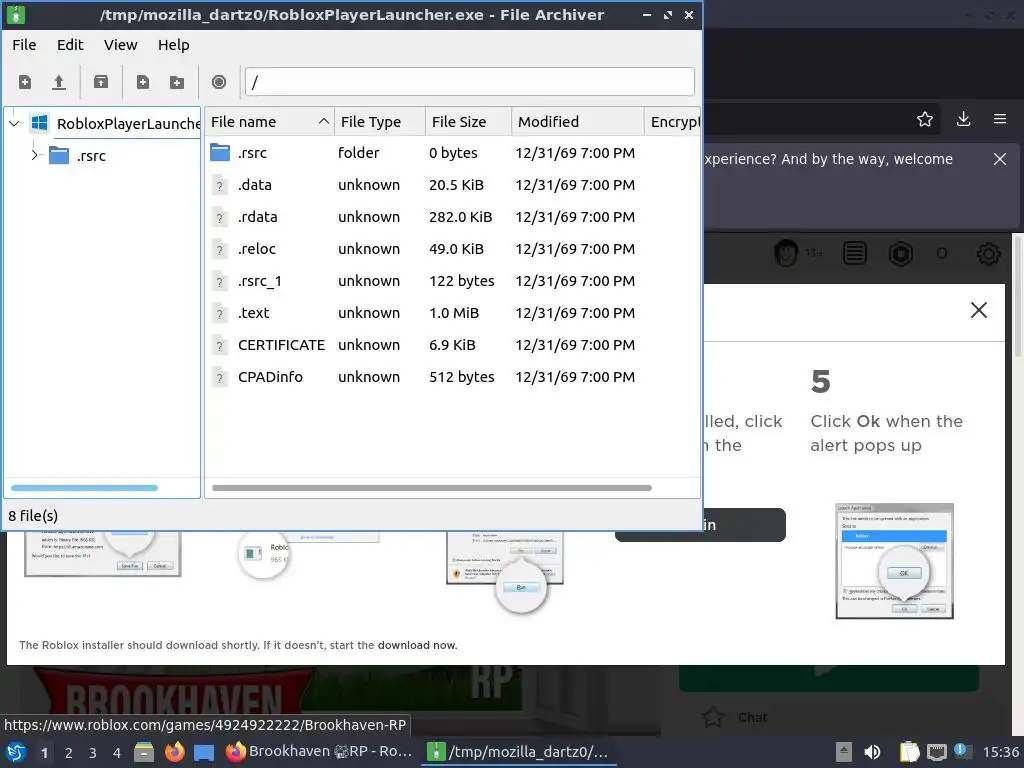Image resolution: width=1024 pixels, height=768 pixels.
Task: Click the Robux hexagon icon
Action: coord(901,253)
